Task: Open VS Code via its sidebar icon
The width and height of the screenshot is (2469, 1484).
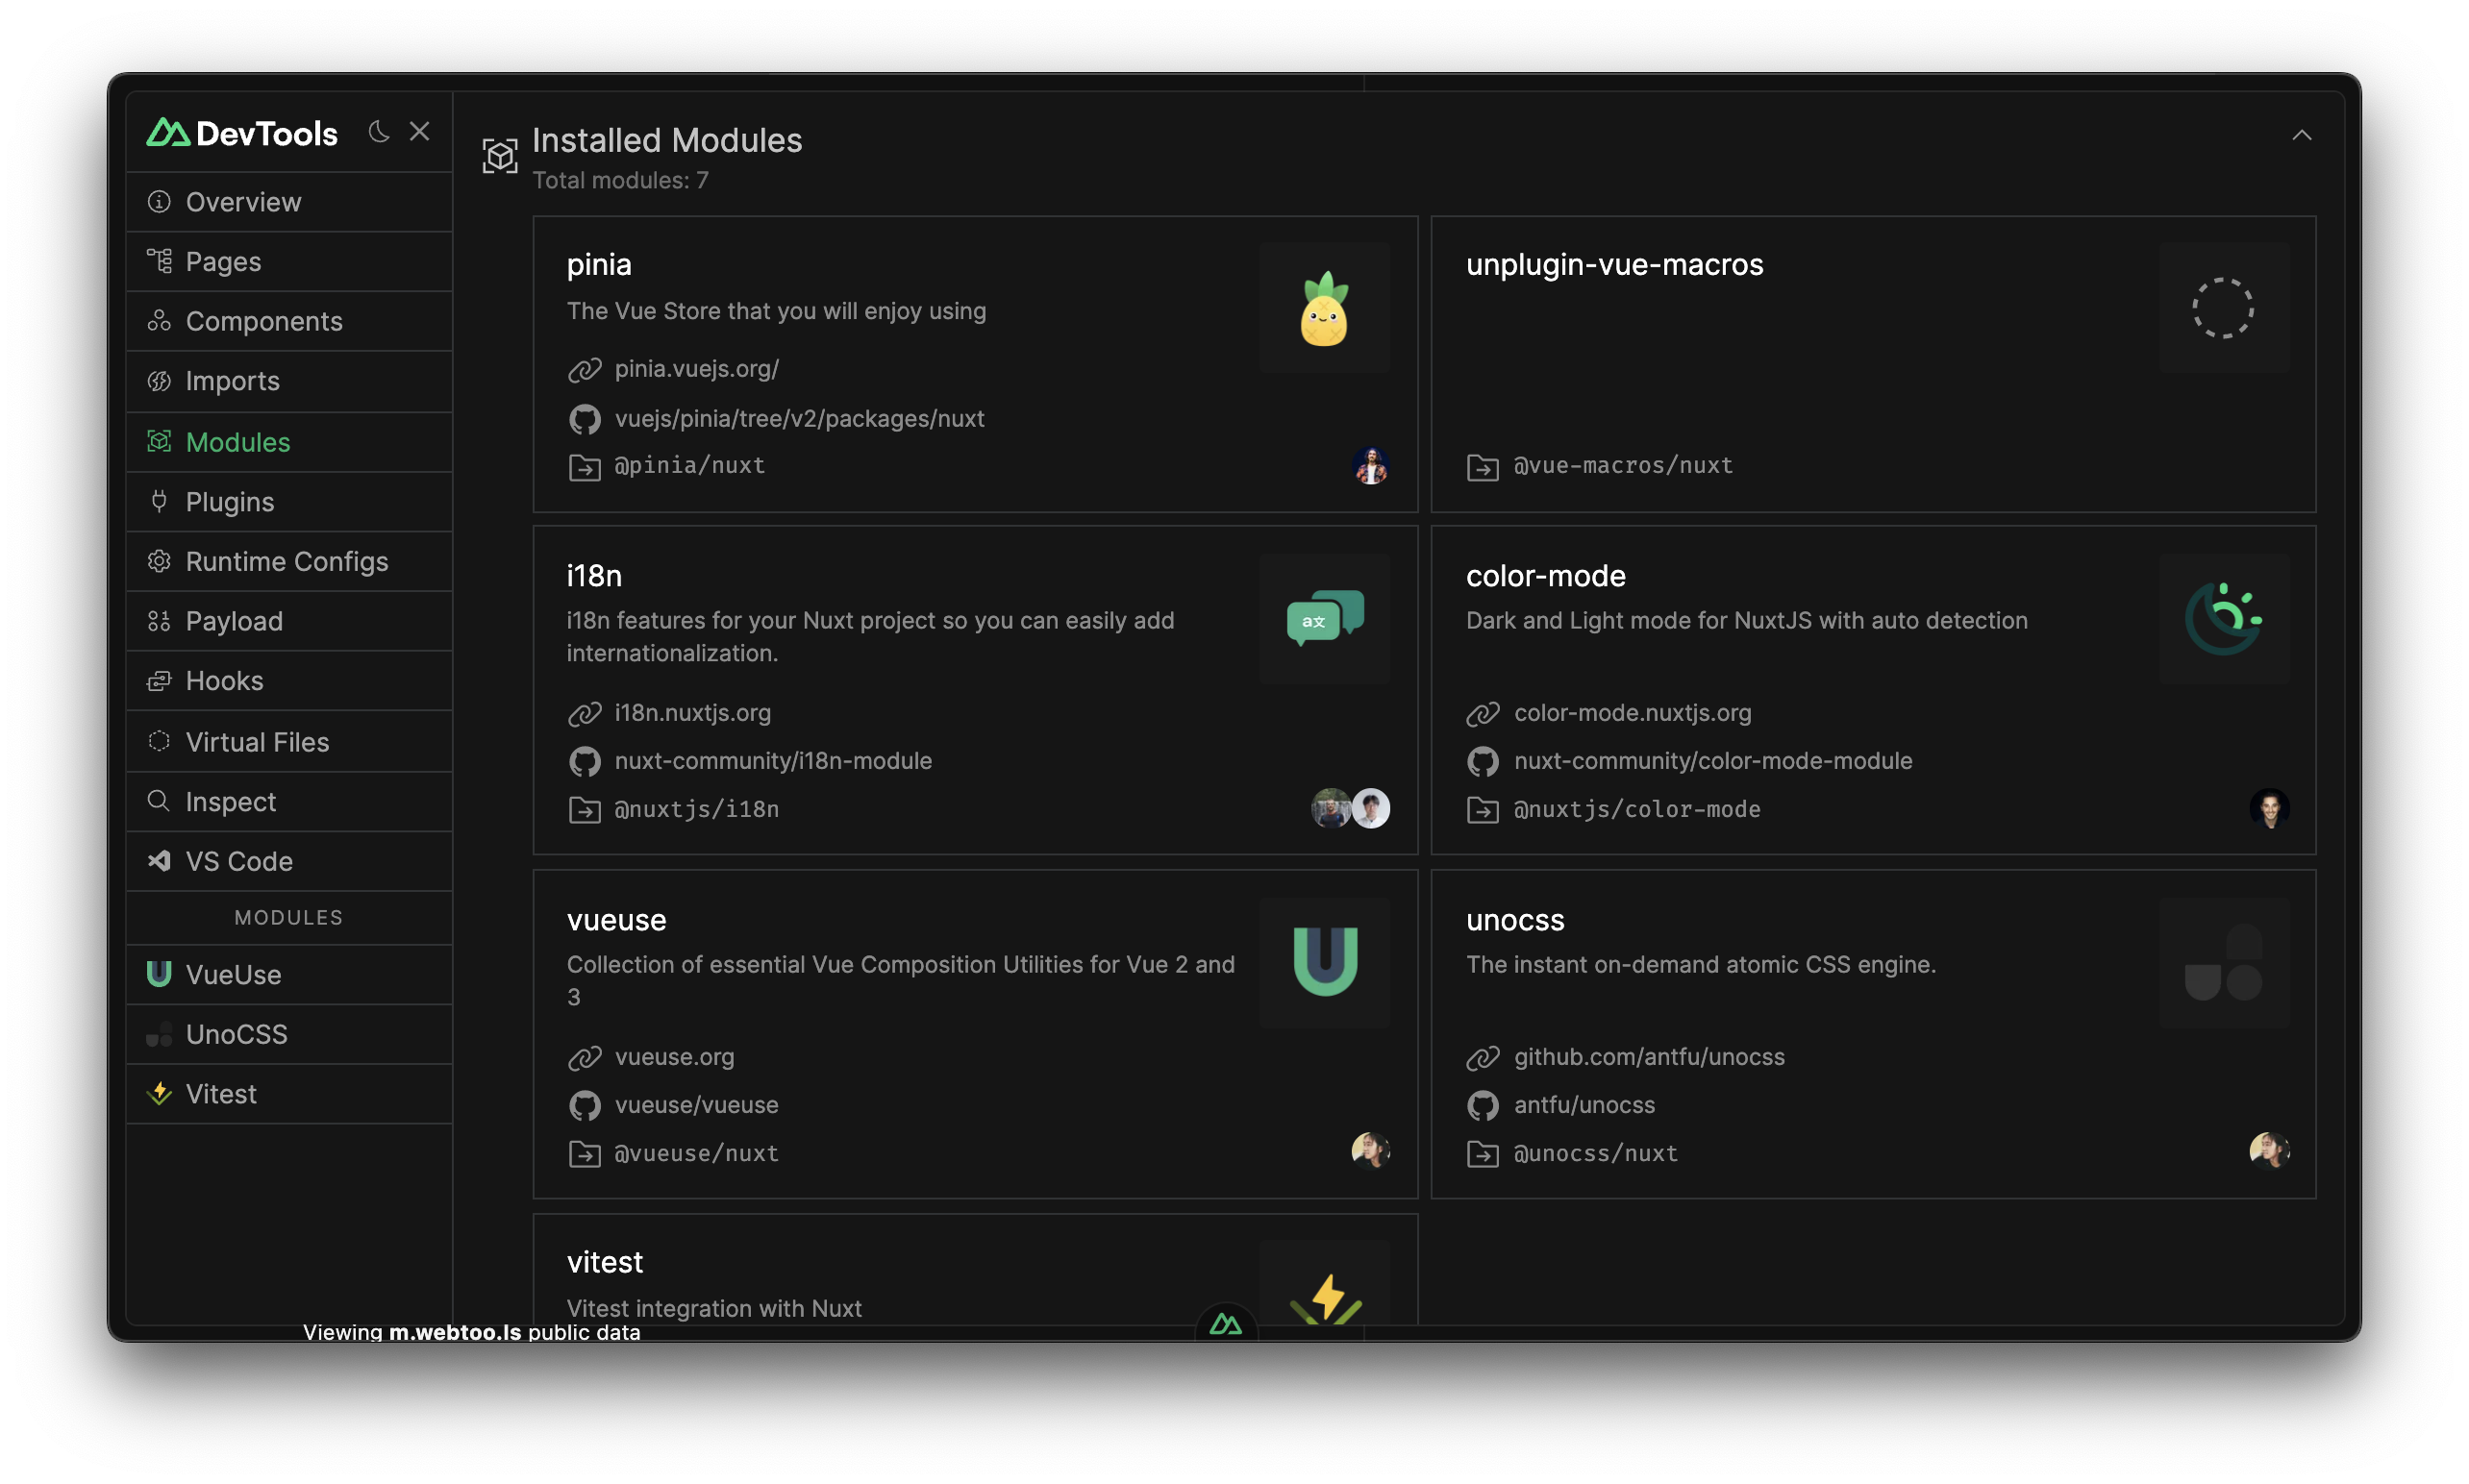Action: (159, 861)
